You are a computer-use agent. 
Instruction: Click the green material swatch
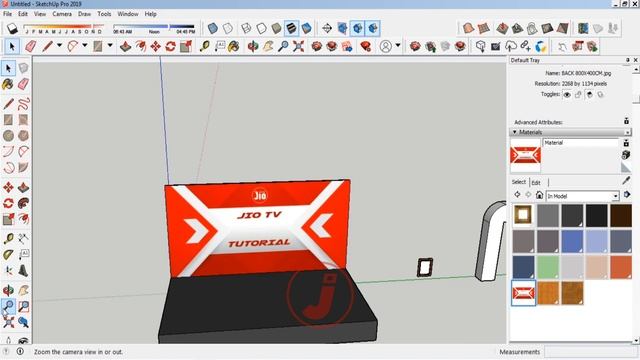click(x=548, y=267)
